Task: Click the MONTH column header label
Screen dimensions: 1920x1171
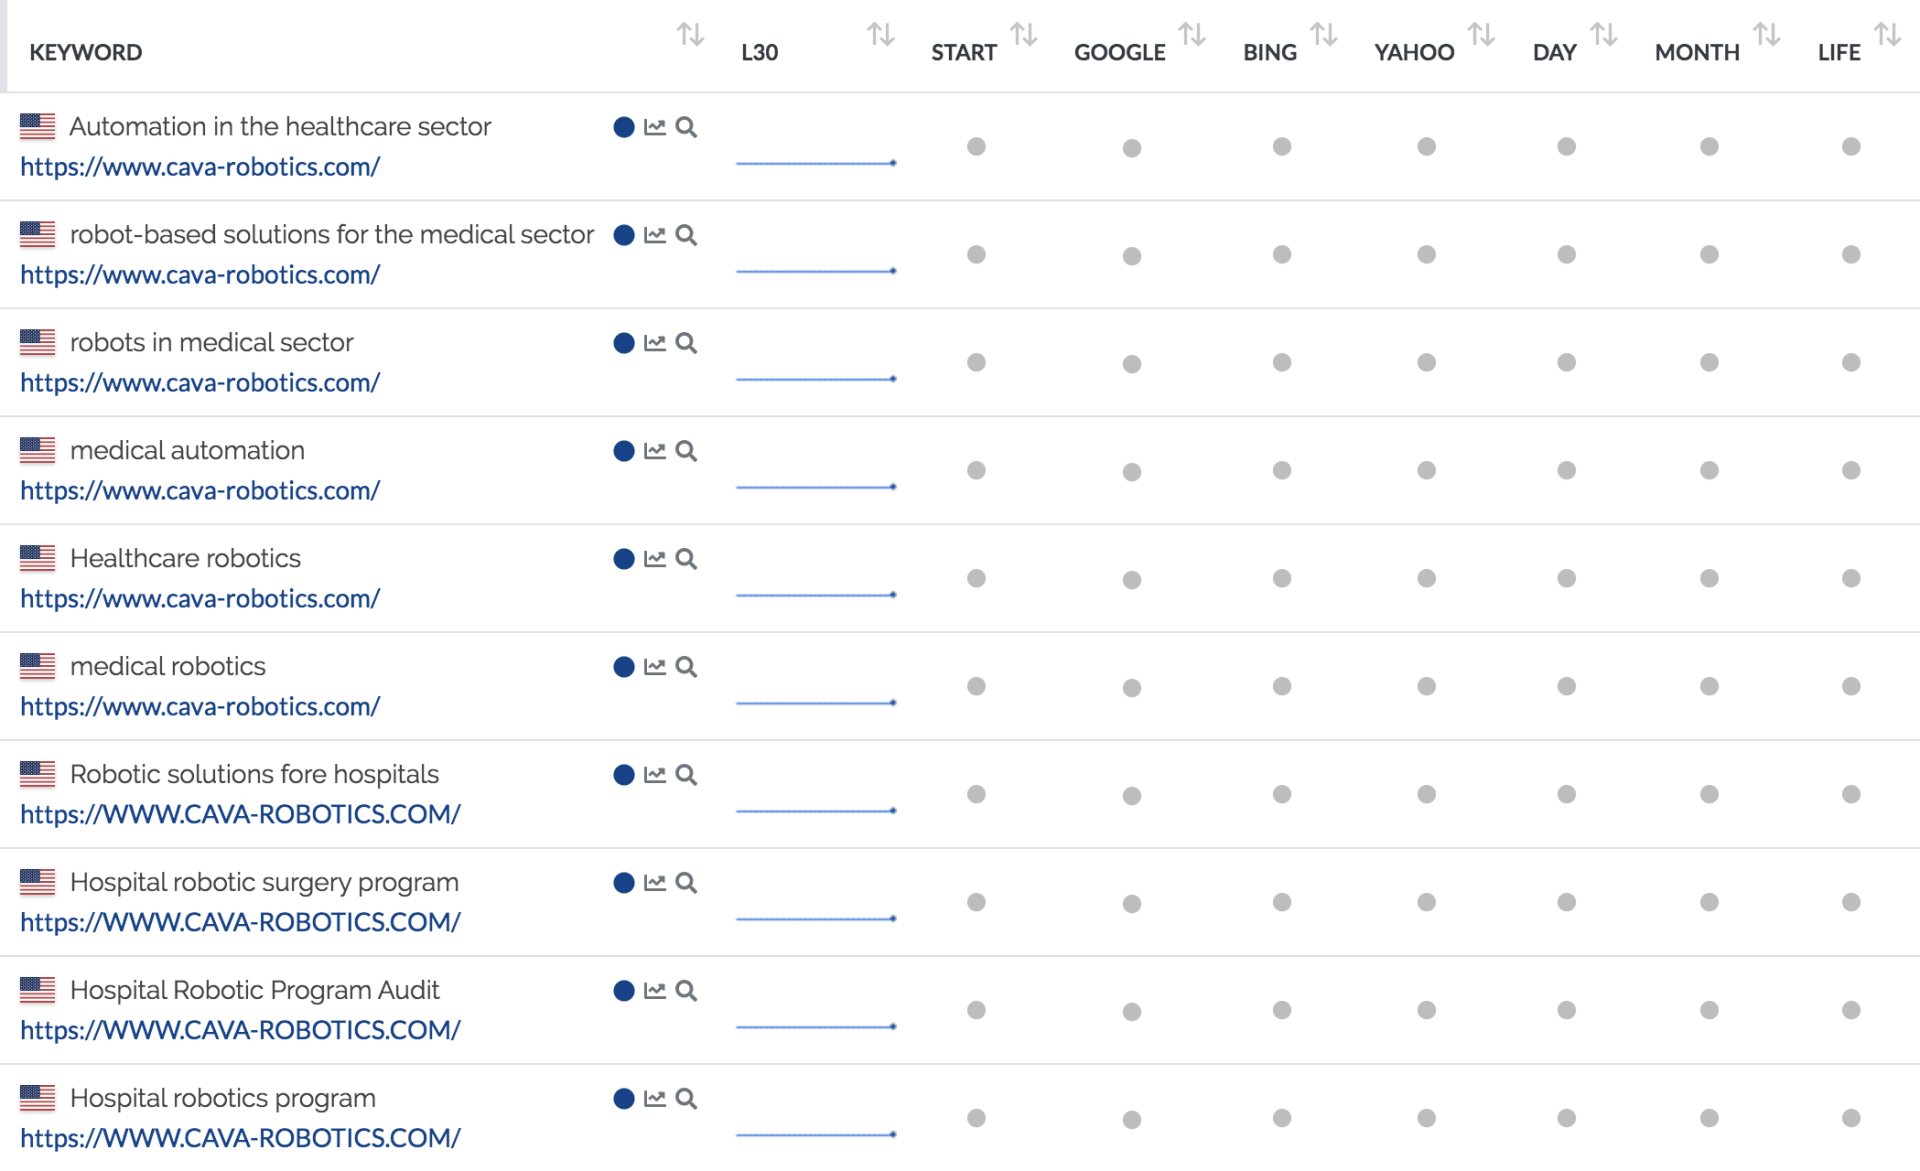Action: click(1697, 52)
